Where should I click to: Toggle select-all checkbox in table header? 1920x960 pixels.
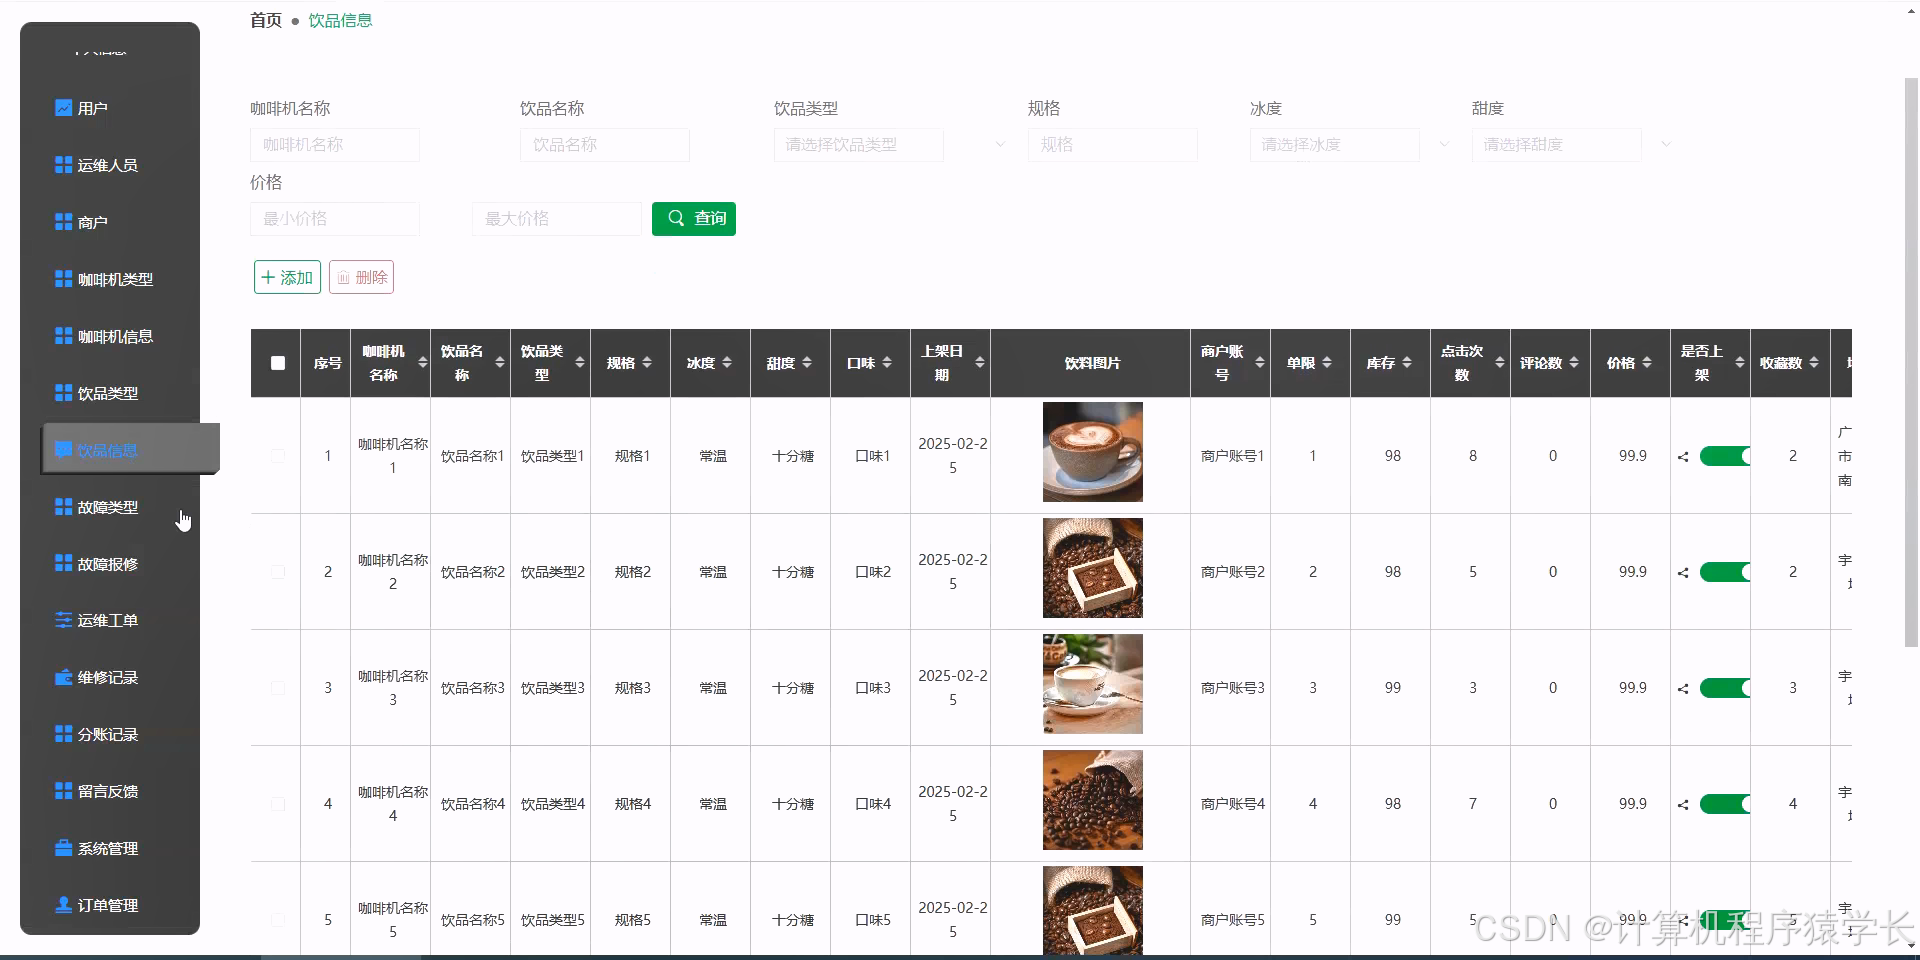[x=278, y=363]
